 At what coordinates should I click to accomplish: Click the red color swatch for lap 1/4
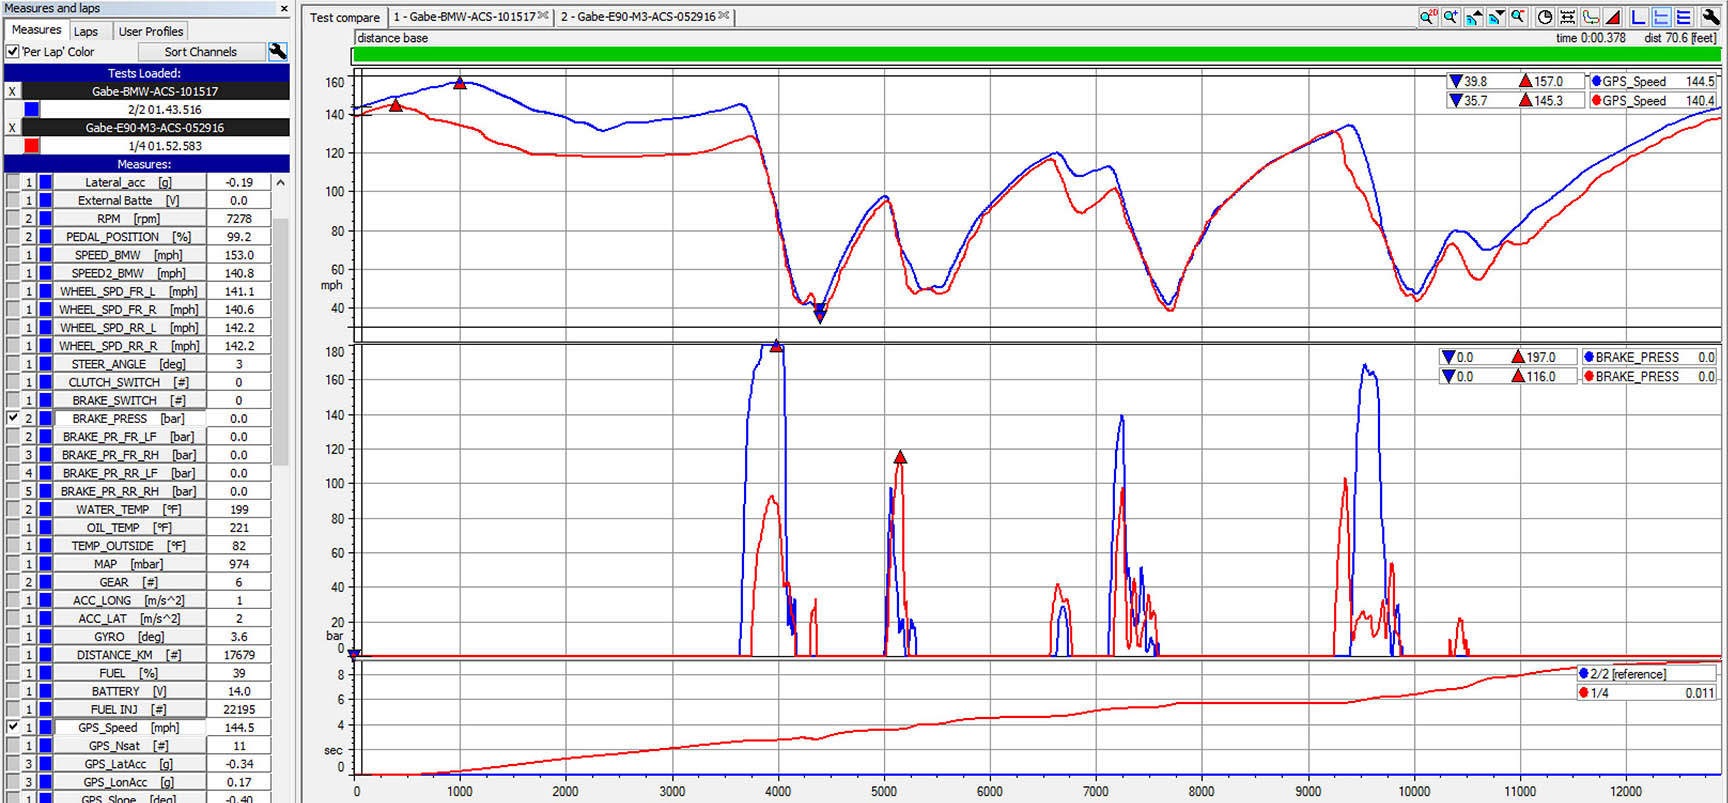[32, 146]
